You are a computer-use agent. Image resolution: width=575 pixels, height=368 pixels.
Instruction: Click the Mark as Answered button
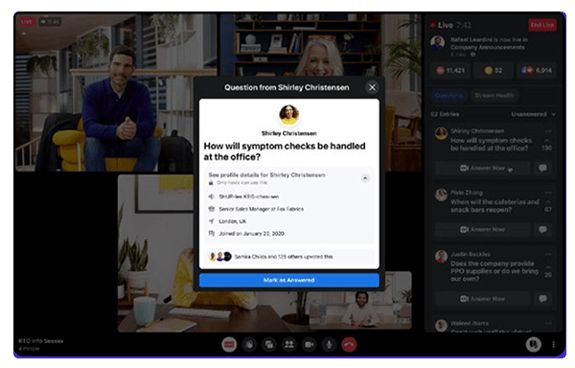point(289,280)
